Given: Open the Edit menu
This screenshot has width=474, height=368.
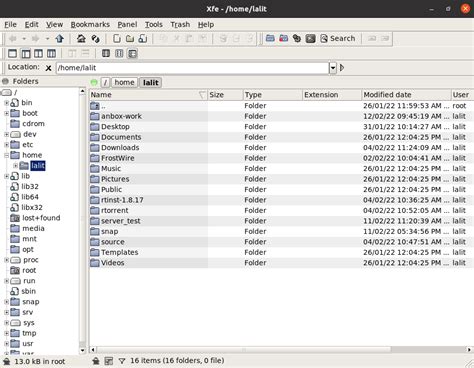Looking at the screenshot, I should pos(32,25).
